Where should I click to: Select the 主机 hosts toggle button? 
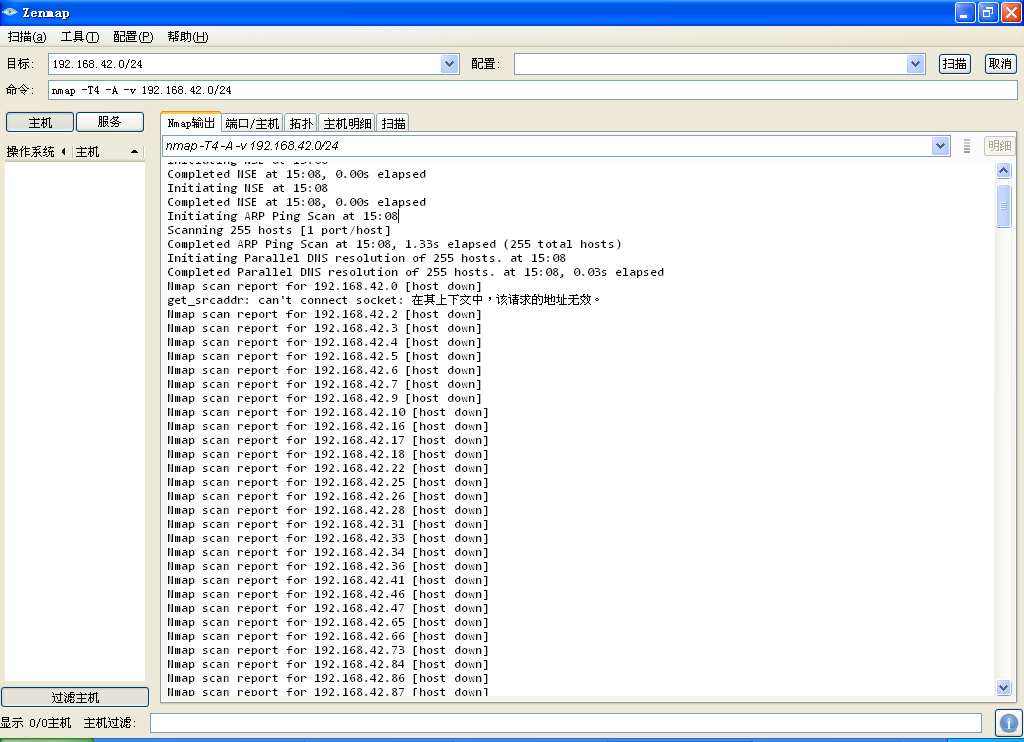(40, 122)
